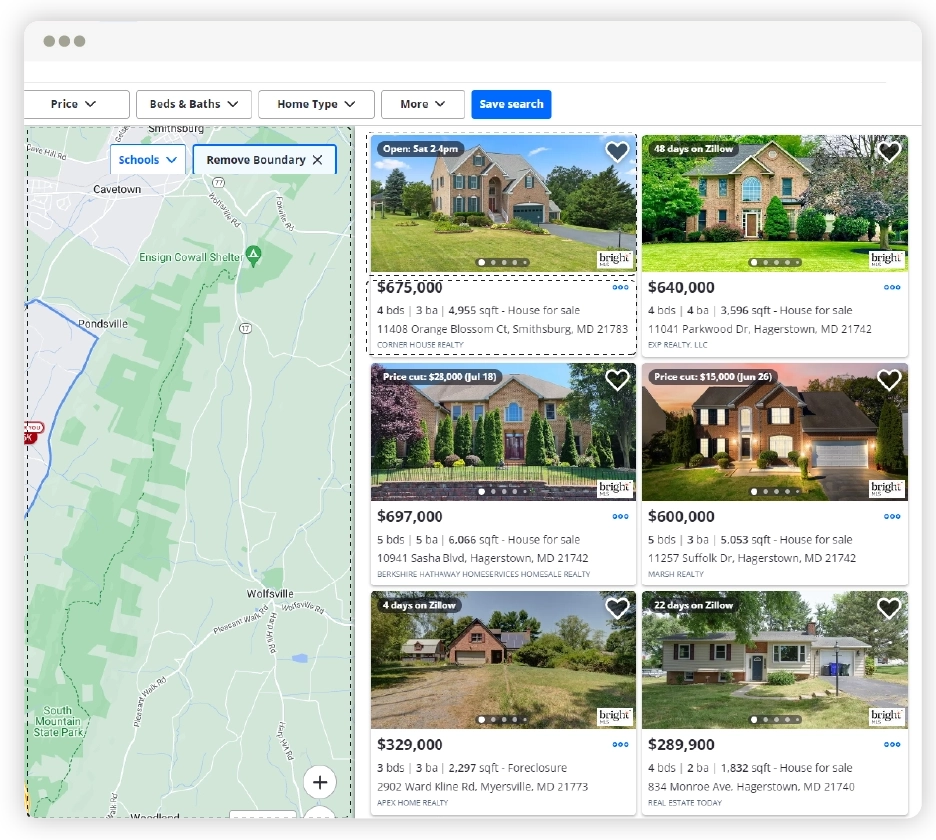Click '22 days on Zillow' badge
Screen dimensions: 936x840
click(x=693, y=605)
